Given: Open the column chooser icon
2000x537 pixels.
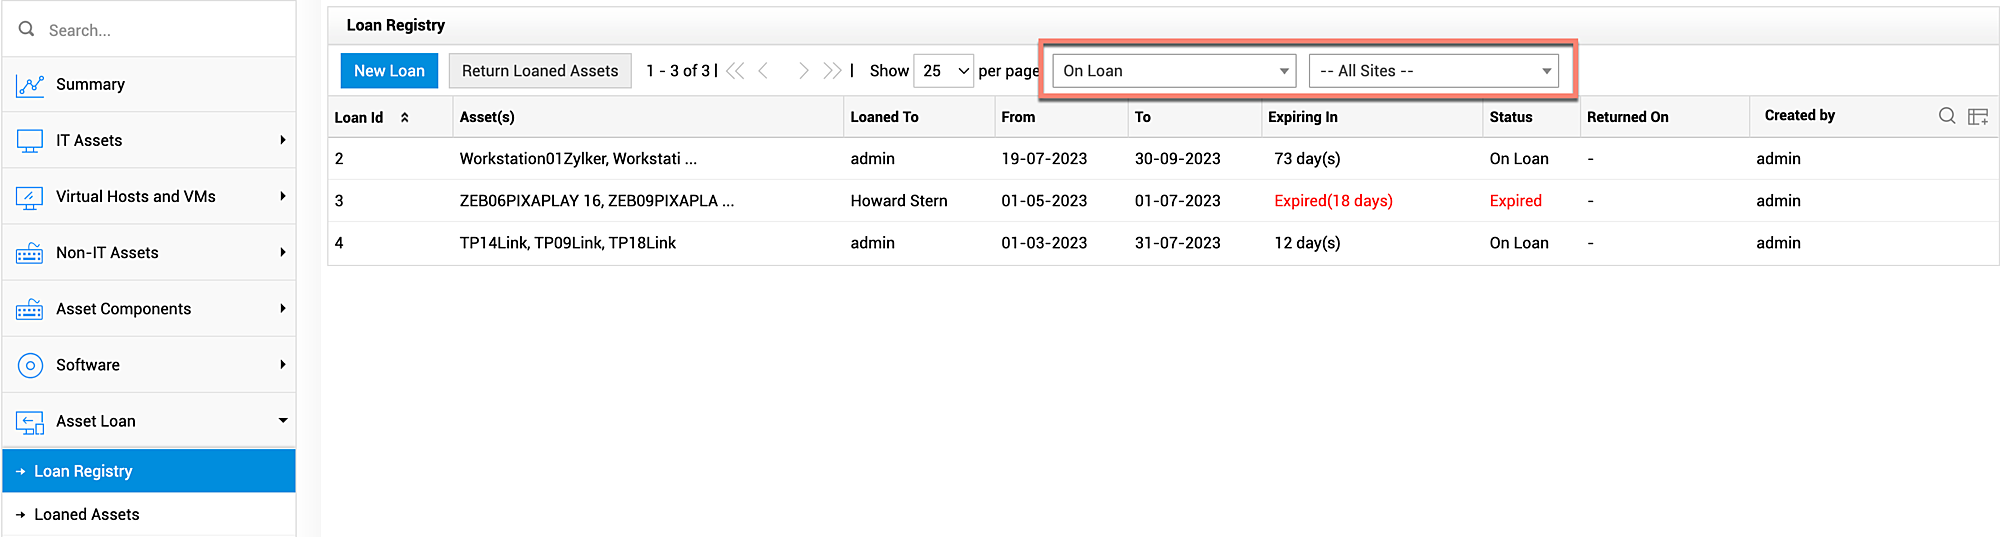Looking at the screenshot, I should tap(1977, 116).
